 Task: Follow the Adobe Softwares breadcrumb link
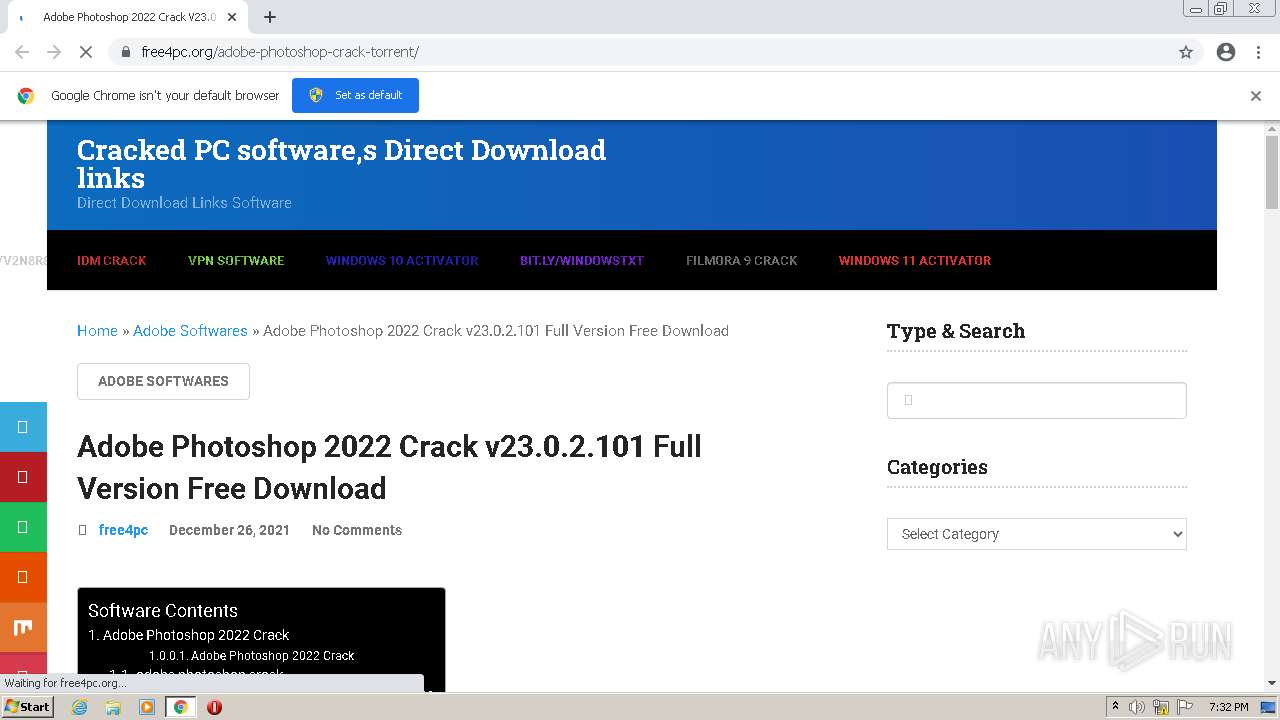190,331
